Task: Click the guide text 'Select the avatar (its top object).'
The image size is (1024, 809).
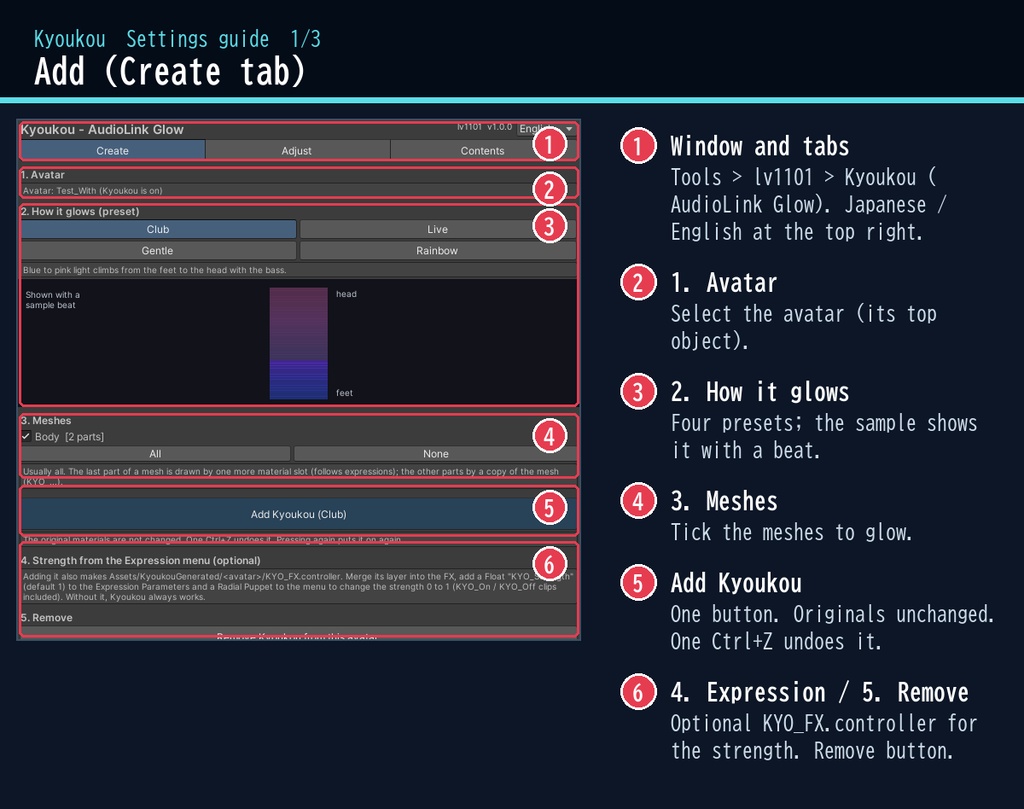Action: coord(804,327)
